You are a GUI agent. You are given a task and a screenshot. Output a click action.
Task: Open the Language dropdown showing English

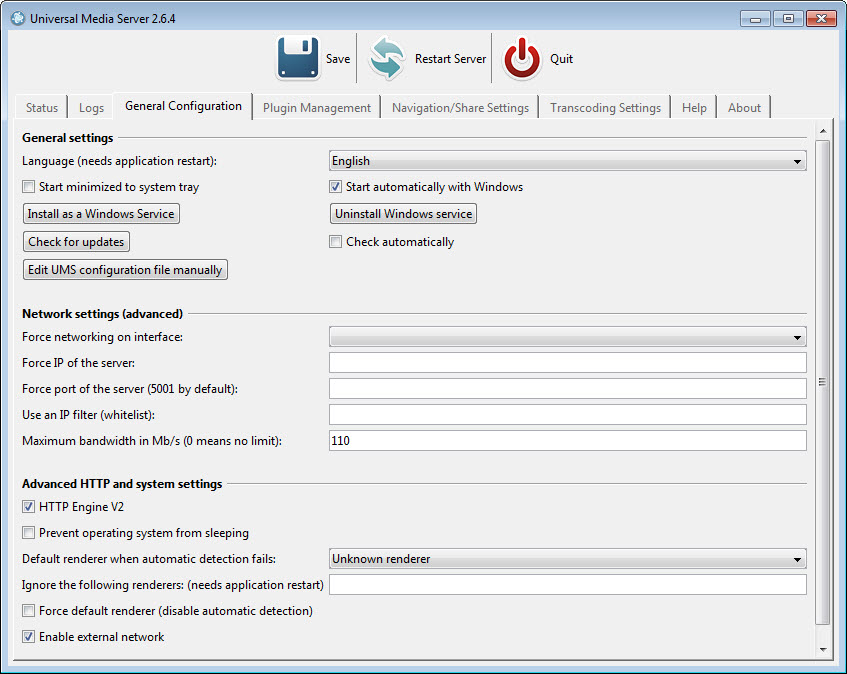click(568, 161)
